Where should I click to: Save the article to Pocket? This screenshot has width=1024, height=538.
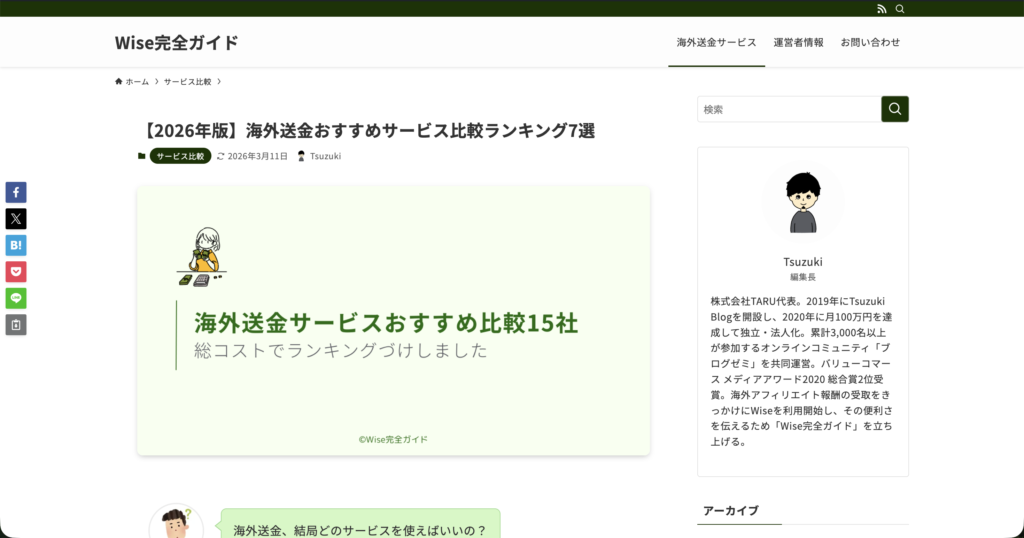click(x=16, y=272)
